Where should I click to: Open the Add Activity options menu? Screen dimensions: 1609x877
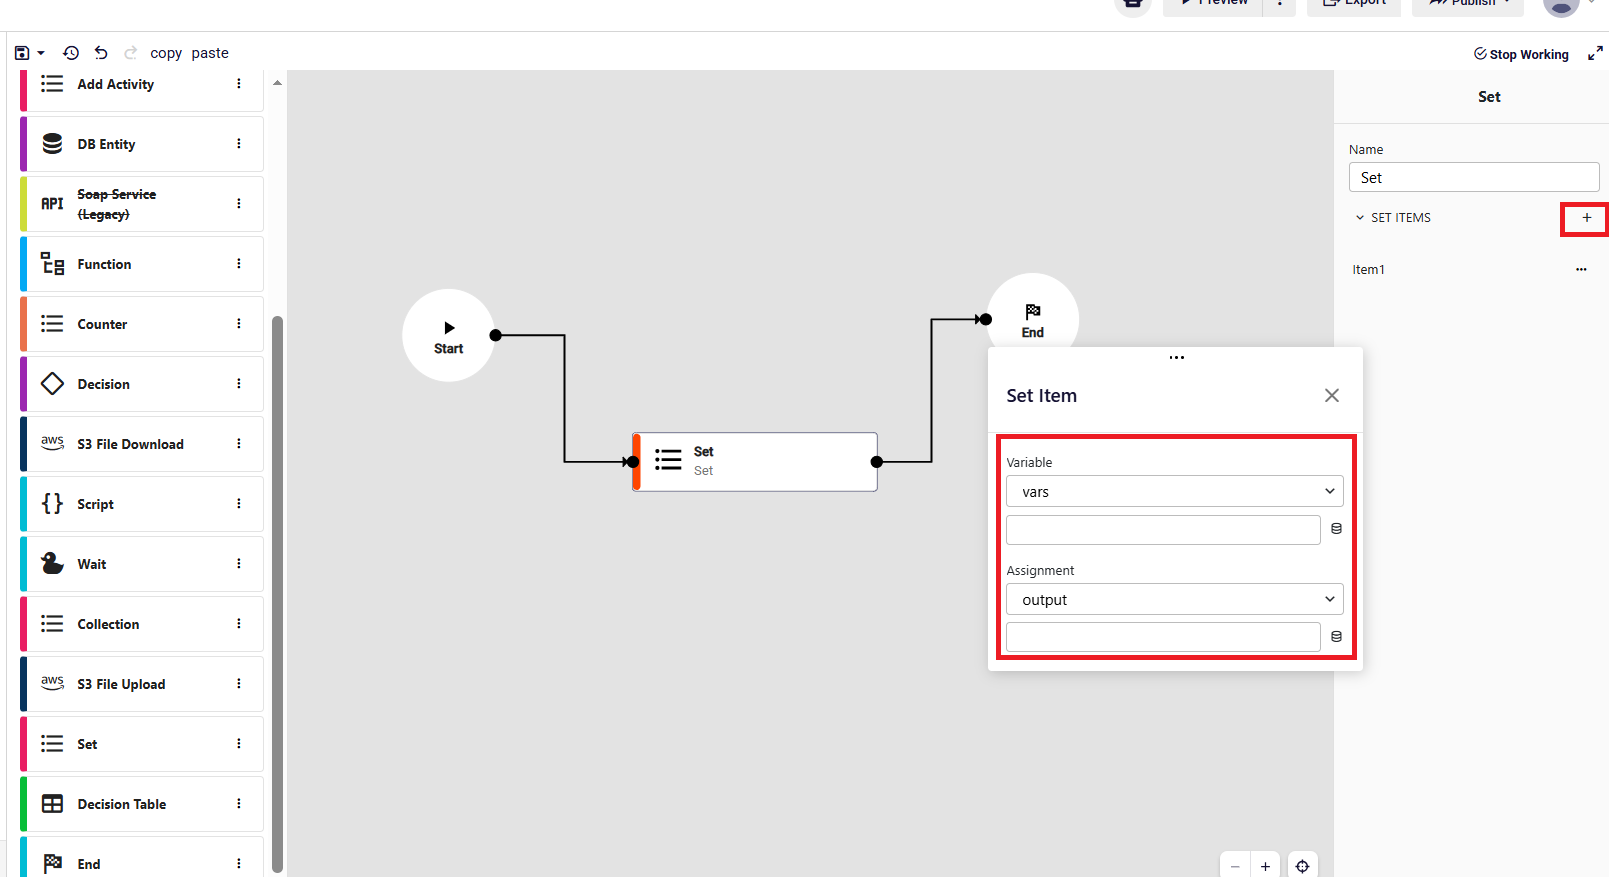coord(239,84)
